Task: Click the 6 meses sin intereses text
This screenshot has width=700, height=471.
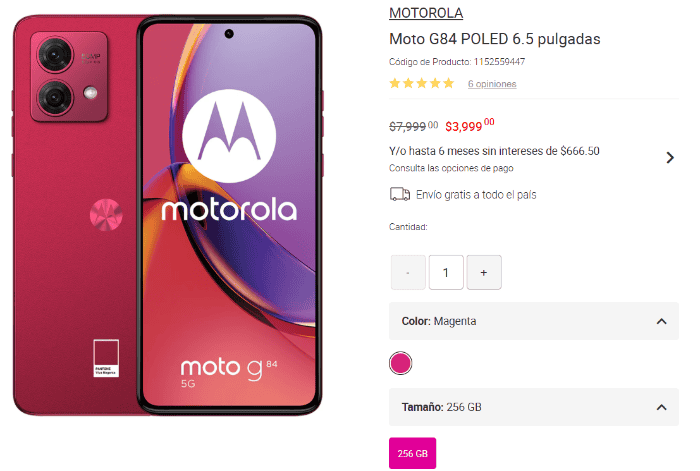Action: click(494, 151)
